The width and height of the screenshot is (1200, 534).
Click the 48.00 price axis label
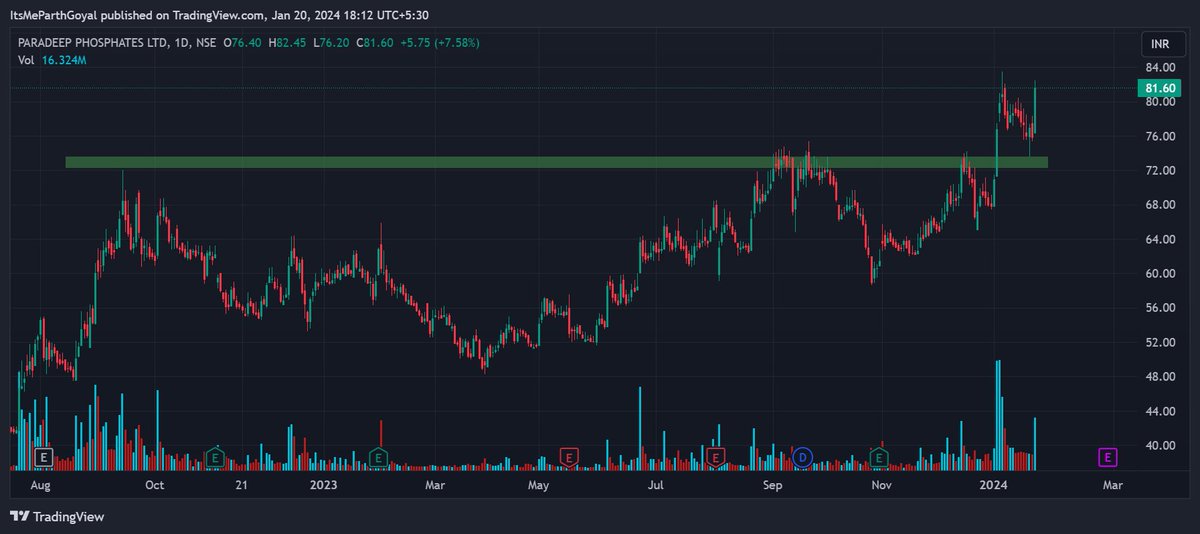[1158, 377]
